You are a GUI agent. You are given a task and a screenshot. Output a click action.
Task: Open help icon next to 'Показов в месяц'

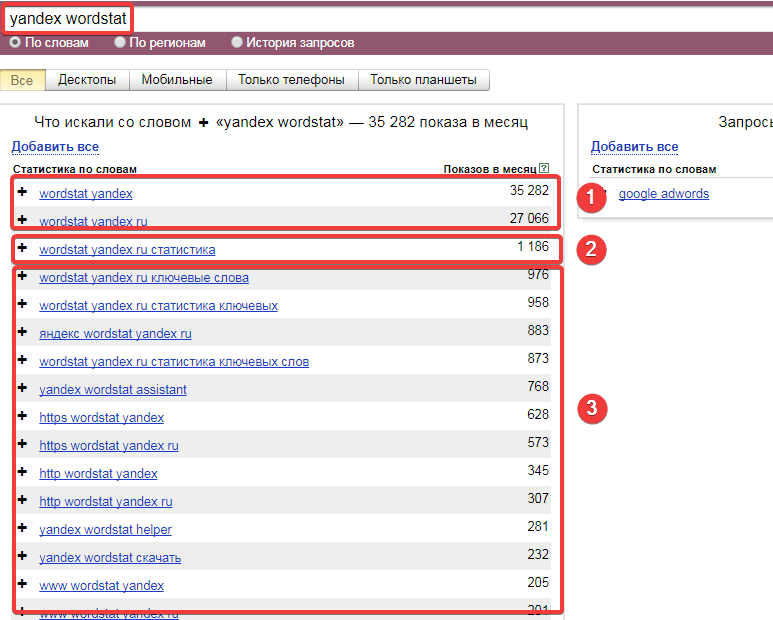tap(544, 168)
